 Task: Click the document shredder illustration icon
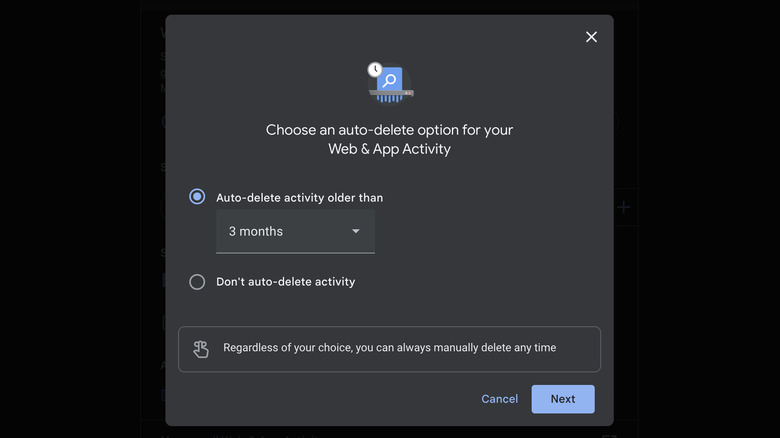[389, 83]
